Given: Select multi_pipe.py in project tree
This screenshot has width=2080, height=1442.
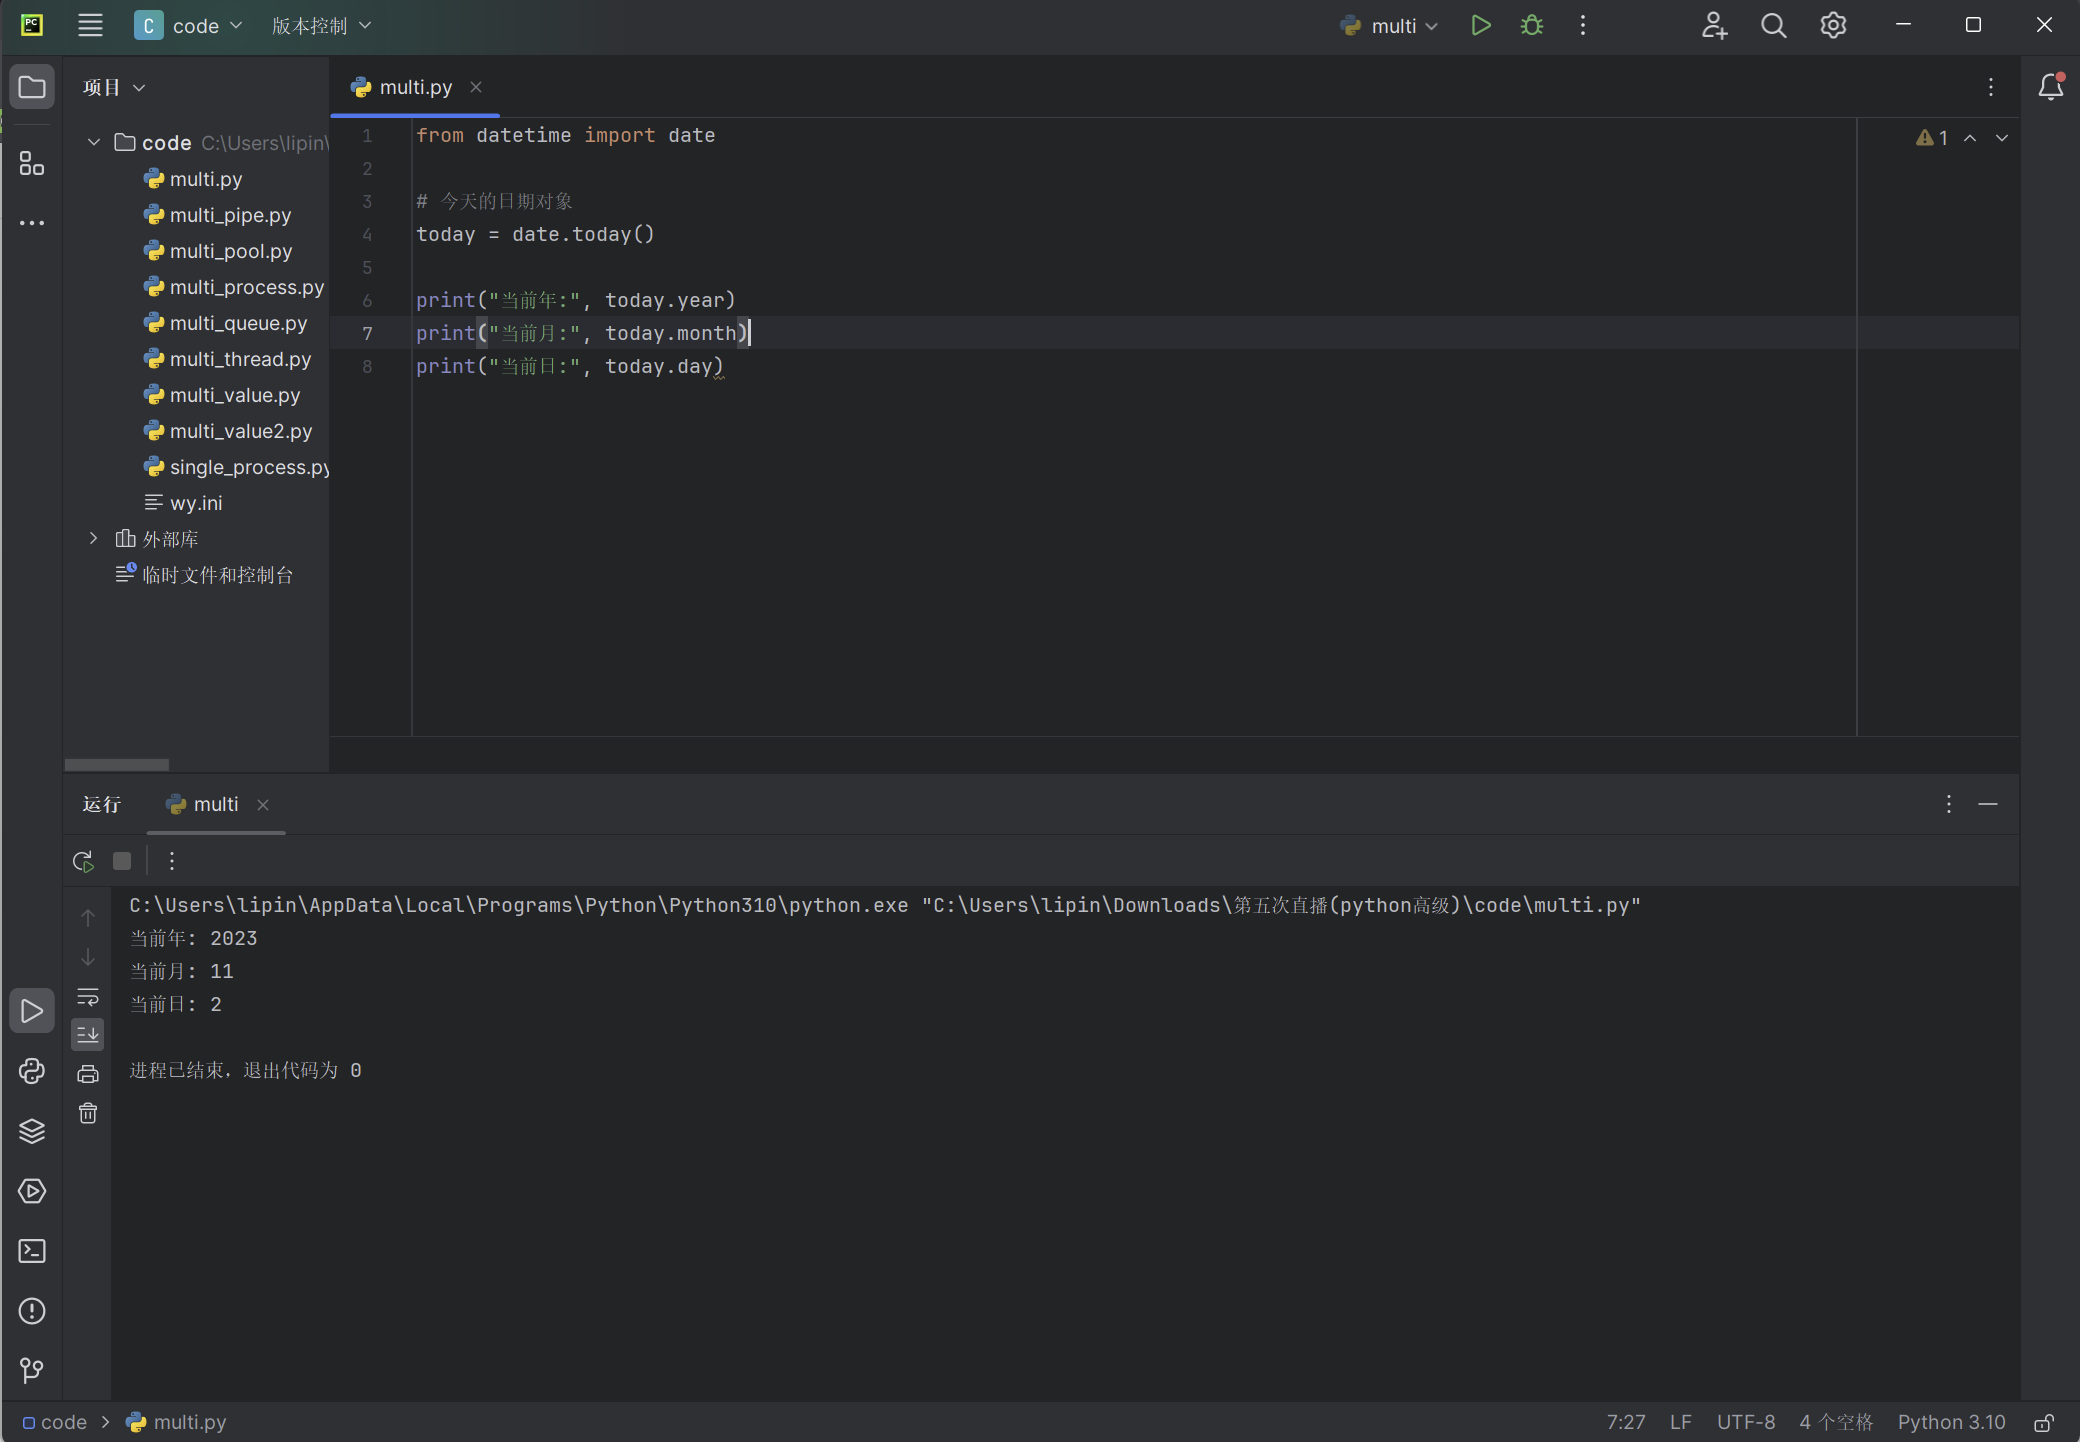Looking at the screenshot, I should tap(230, 215).
